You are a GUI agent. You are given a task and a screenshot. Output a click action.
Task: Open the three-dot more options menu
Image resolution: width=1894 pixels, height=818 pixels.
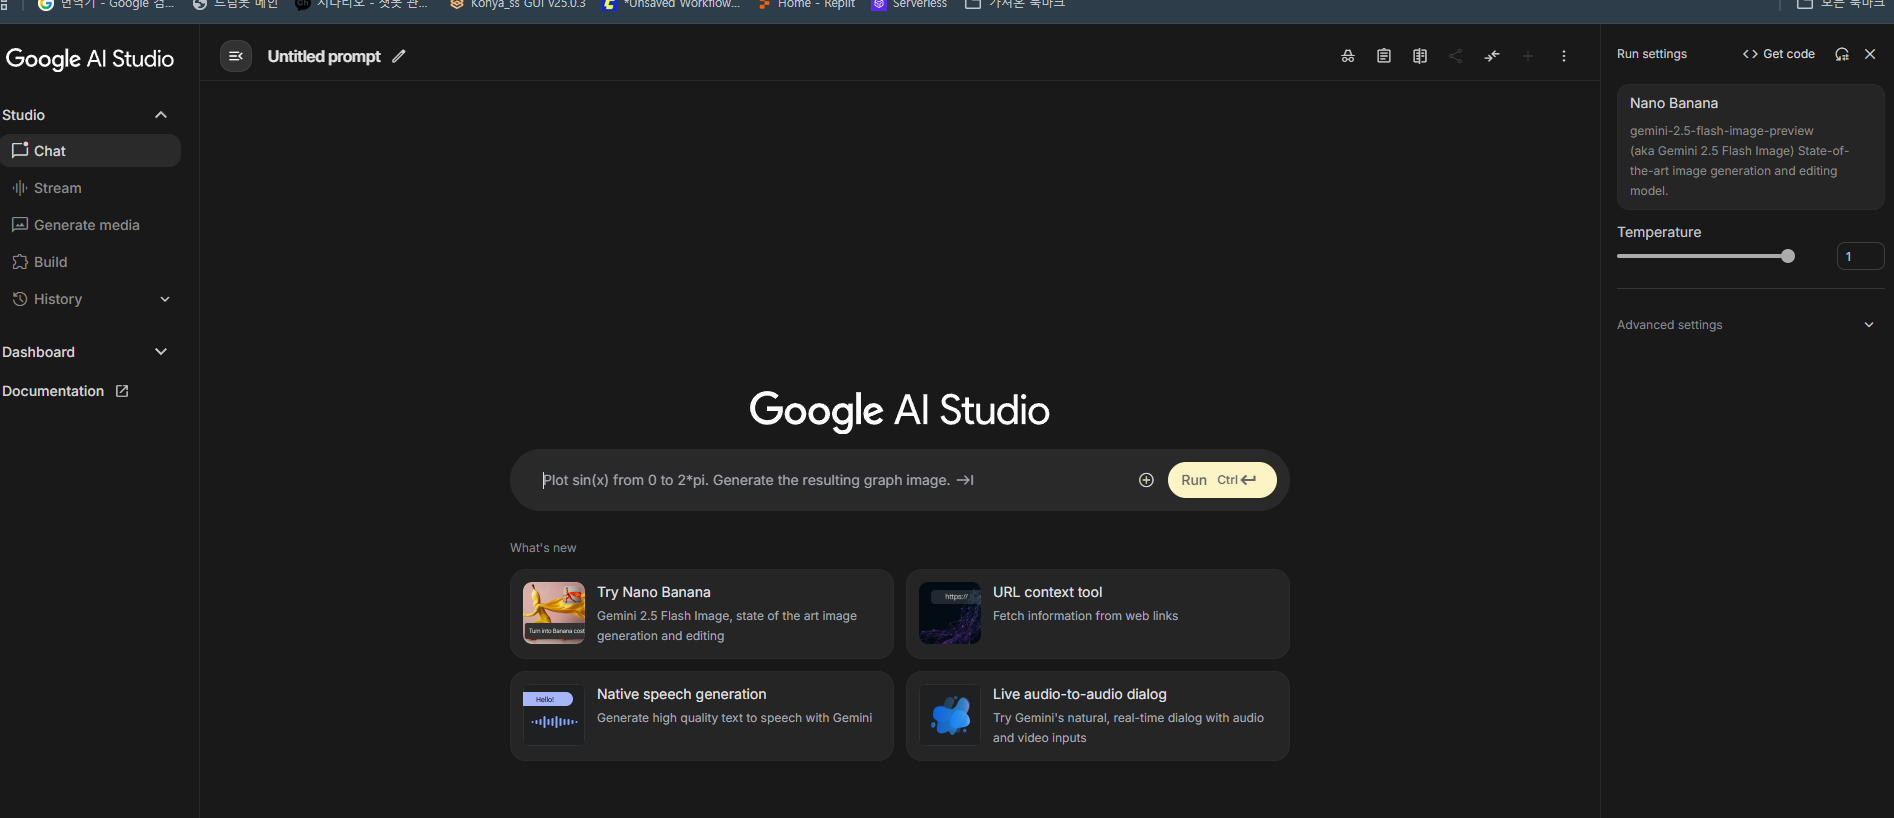[x=1564, y=56]
